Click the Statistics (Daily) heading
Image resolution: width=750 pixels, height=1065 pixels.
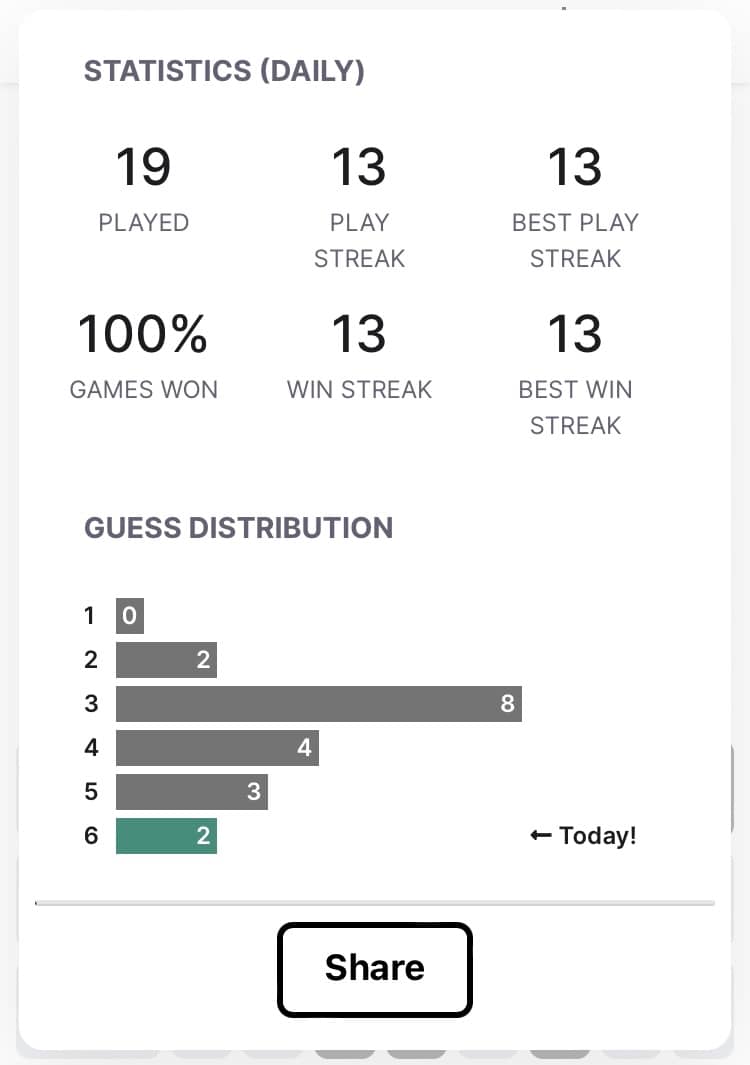[x=224, y=71]
